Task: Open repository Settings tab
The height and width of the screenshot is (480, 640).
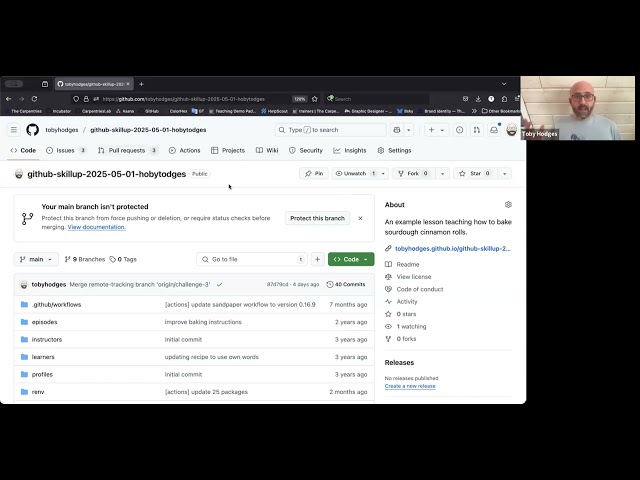Action: point(394,150)
